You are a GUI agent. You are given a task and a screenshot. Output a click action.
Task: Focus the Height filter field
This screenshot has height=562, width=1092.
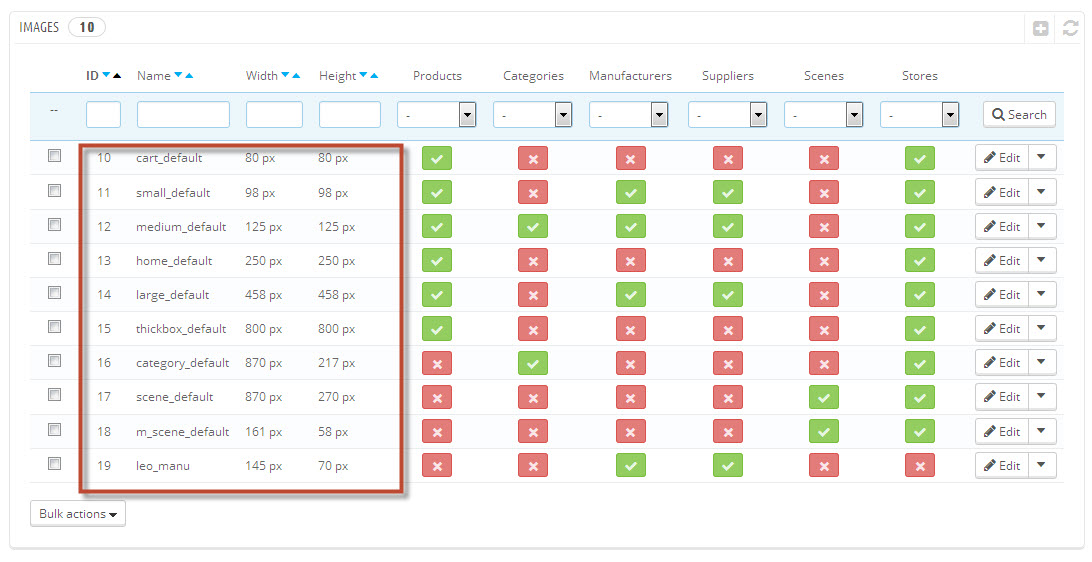[350, 115]
